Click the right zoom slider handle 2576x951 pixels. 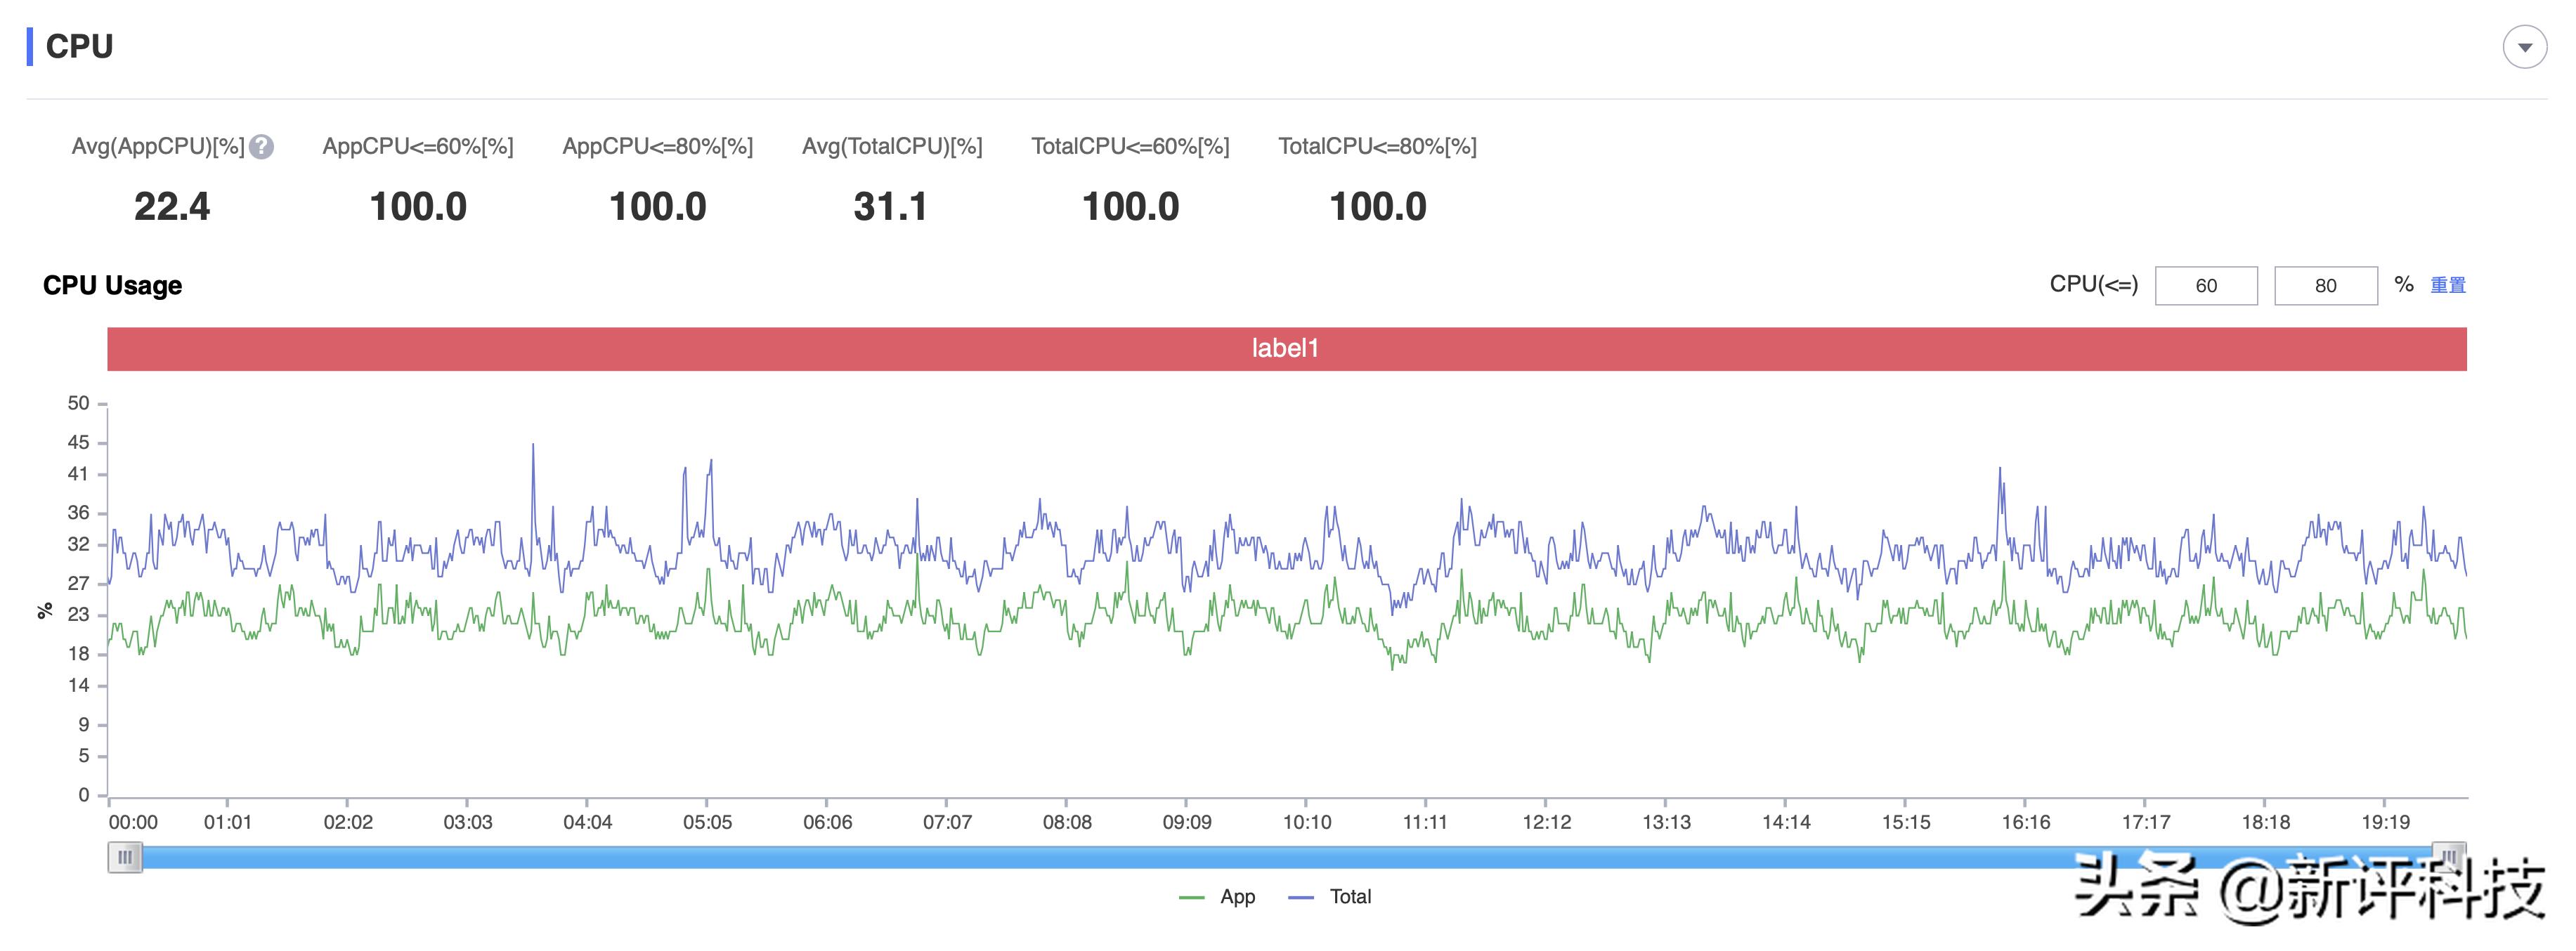(2448, 856)
